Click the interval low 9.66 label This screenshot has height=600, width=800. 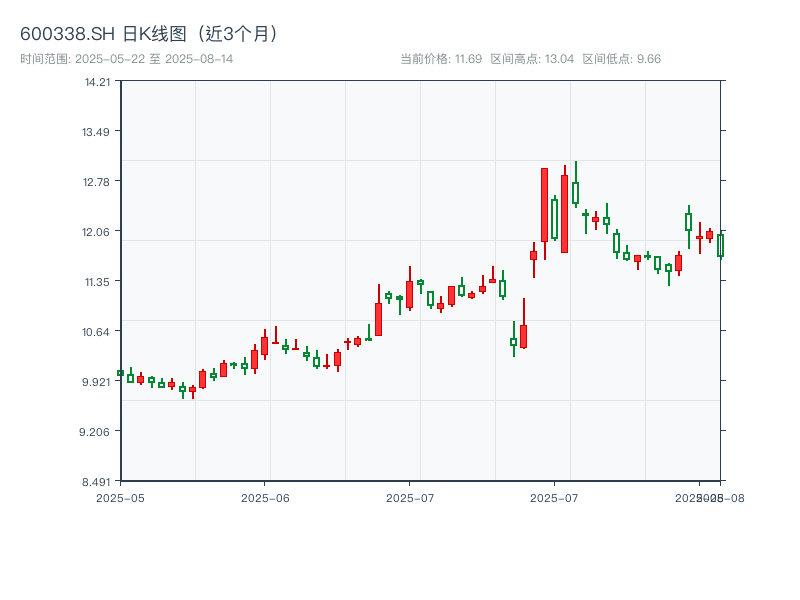(x=622, y=59)
